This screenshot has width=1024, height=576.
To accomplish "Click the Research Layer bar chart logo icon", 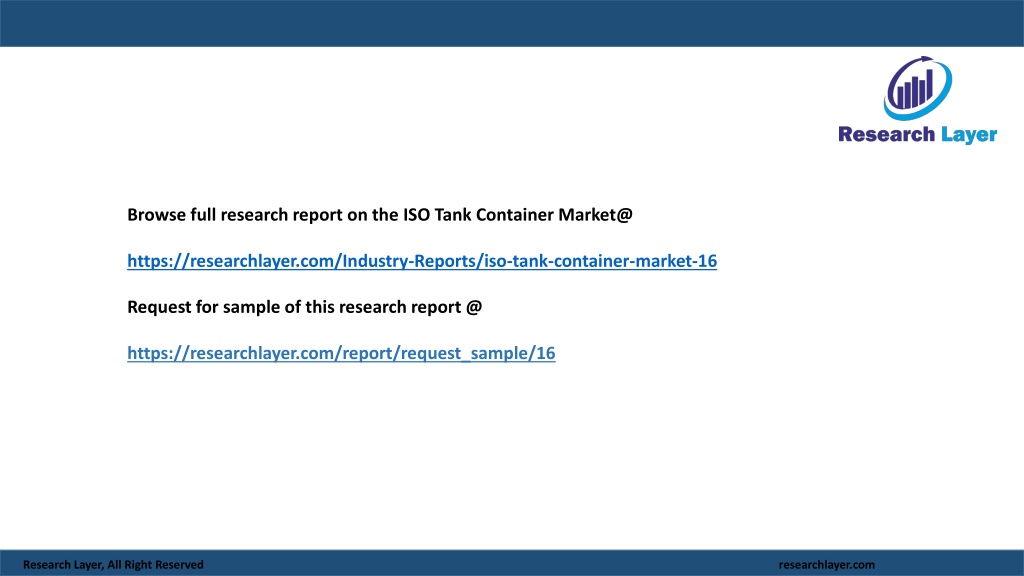I will [918, 88].
